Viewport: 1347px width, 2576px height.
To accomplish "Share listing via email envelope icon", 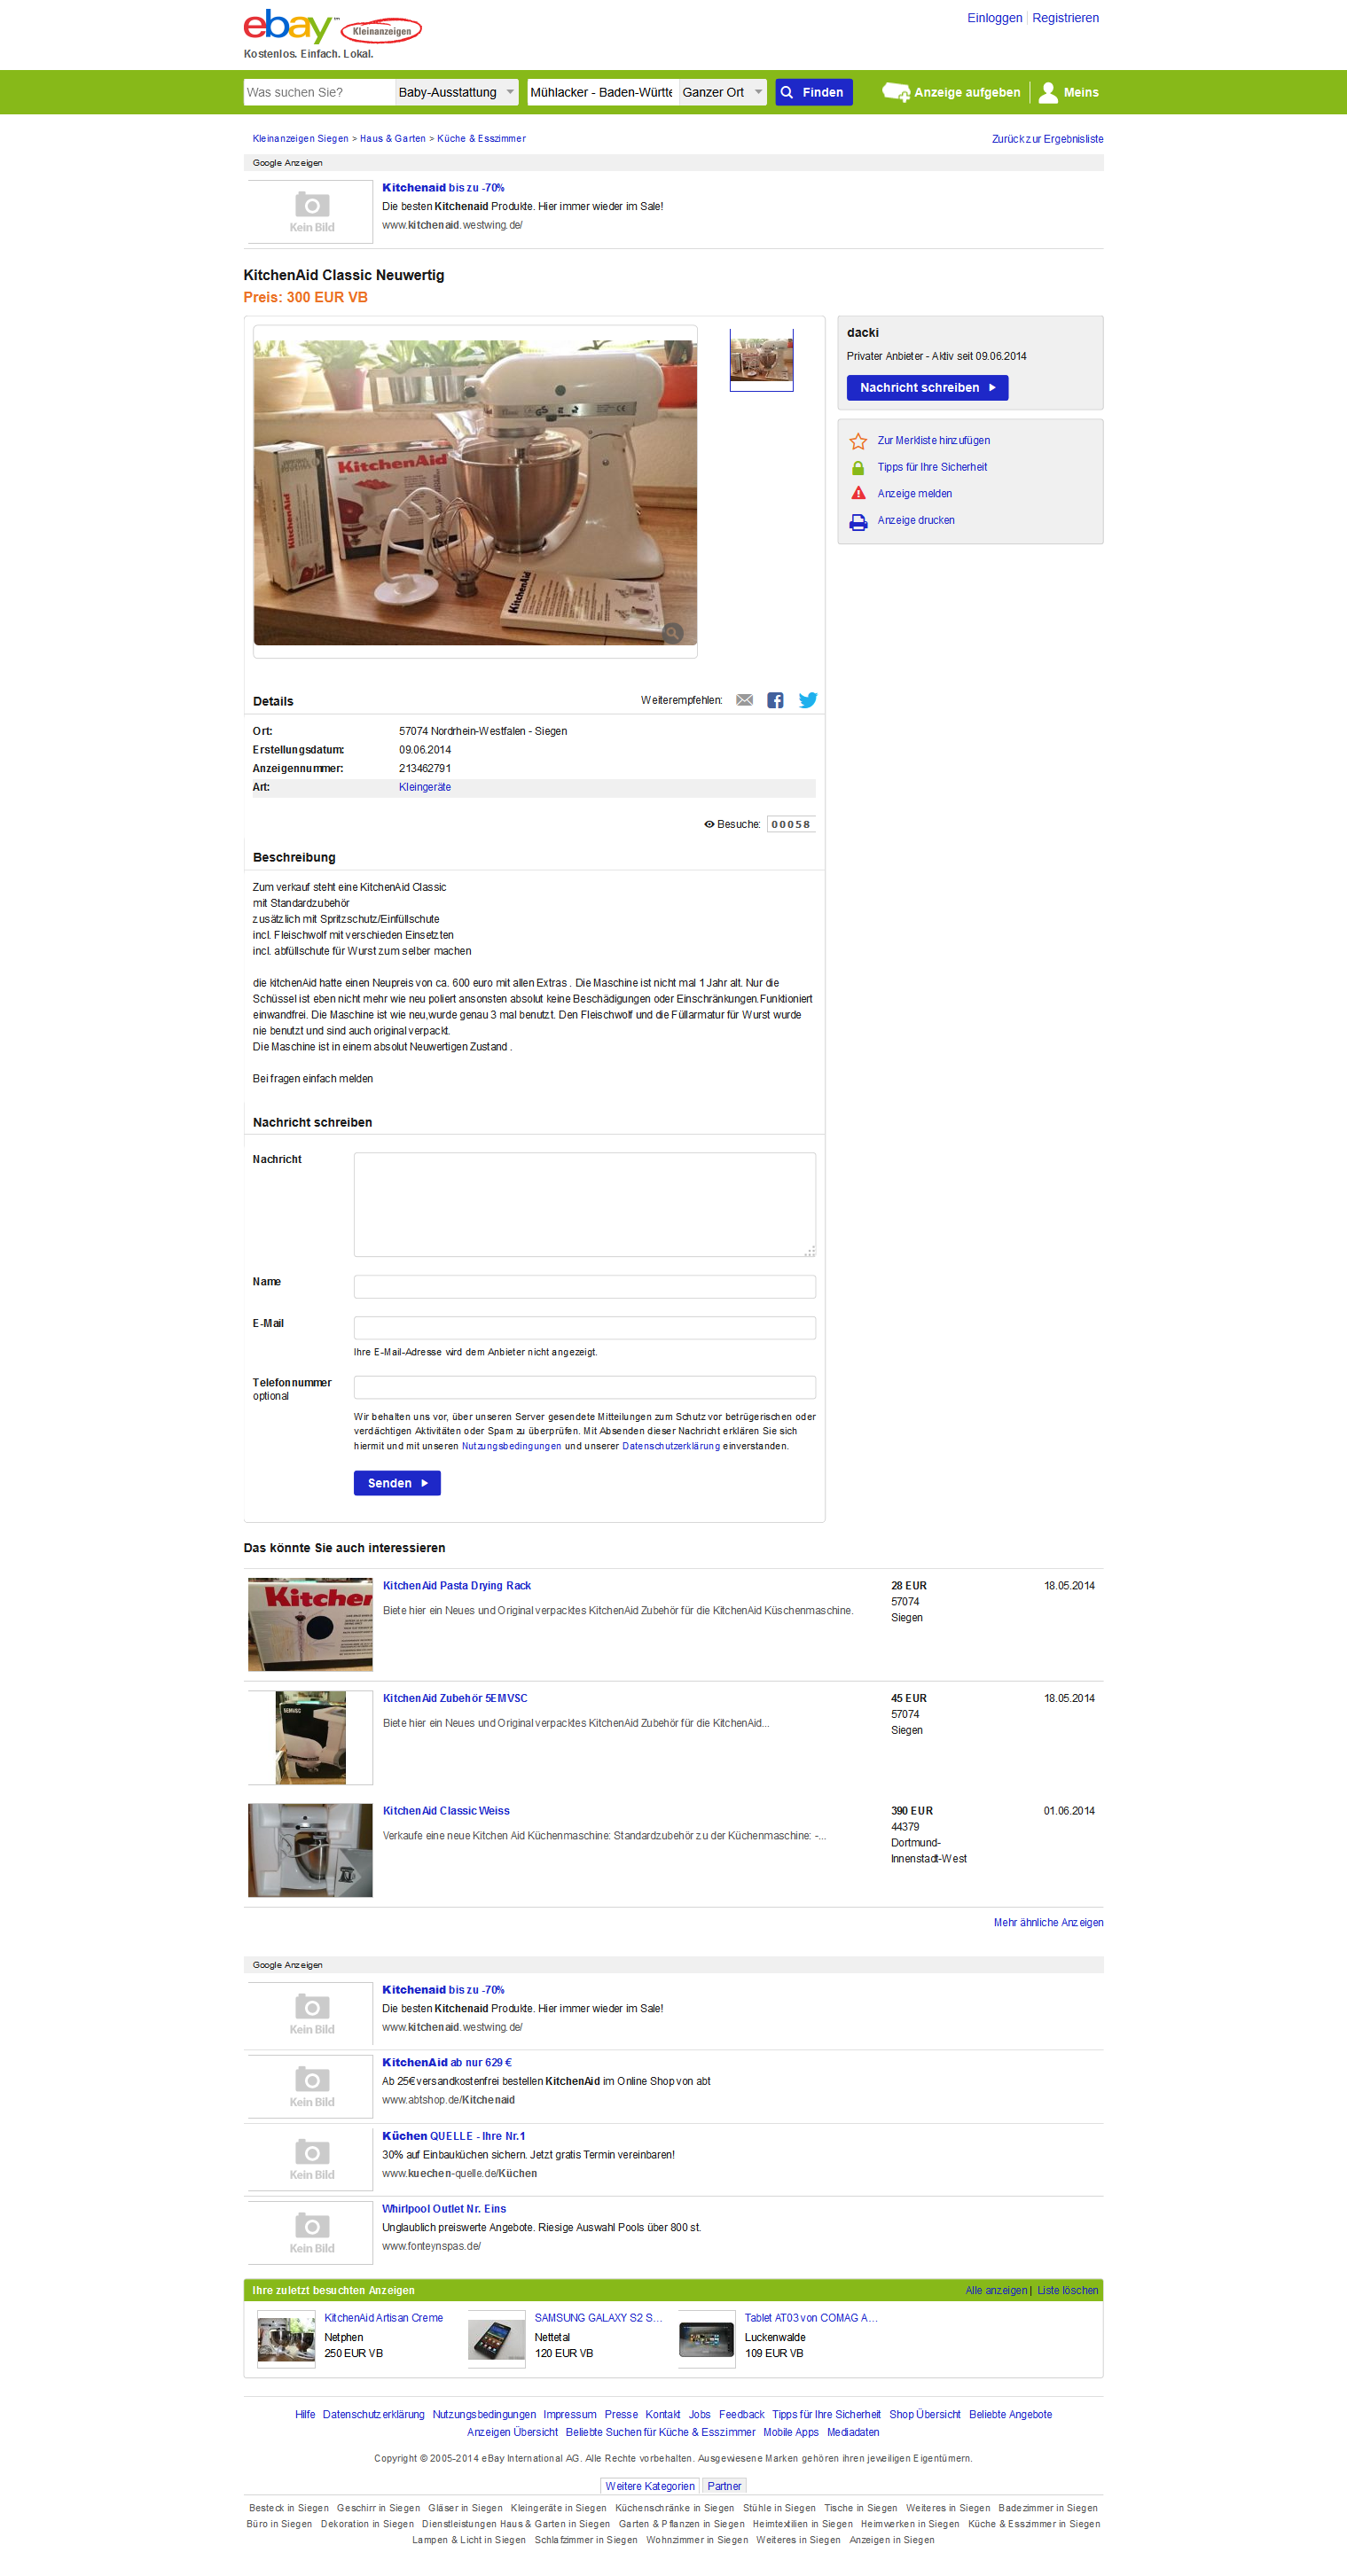I will (744, 700).
